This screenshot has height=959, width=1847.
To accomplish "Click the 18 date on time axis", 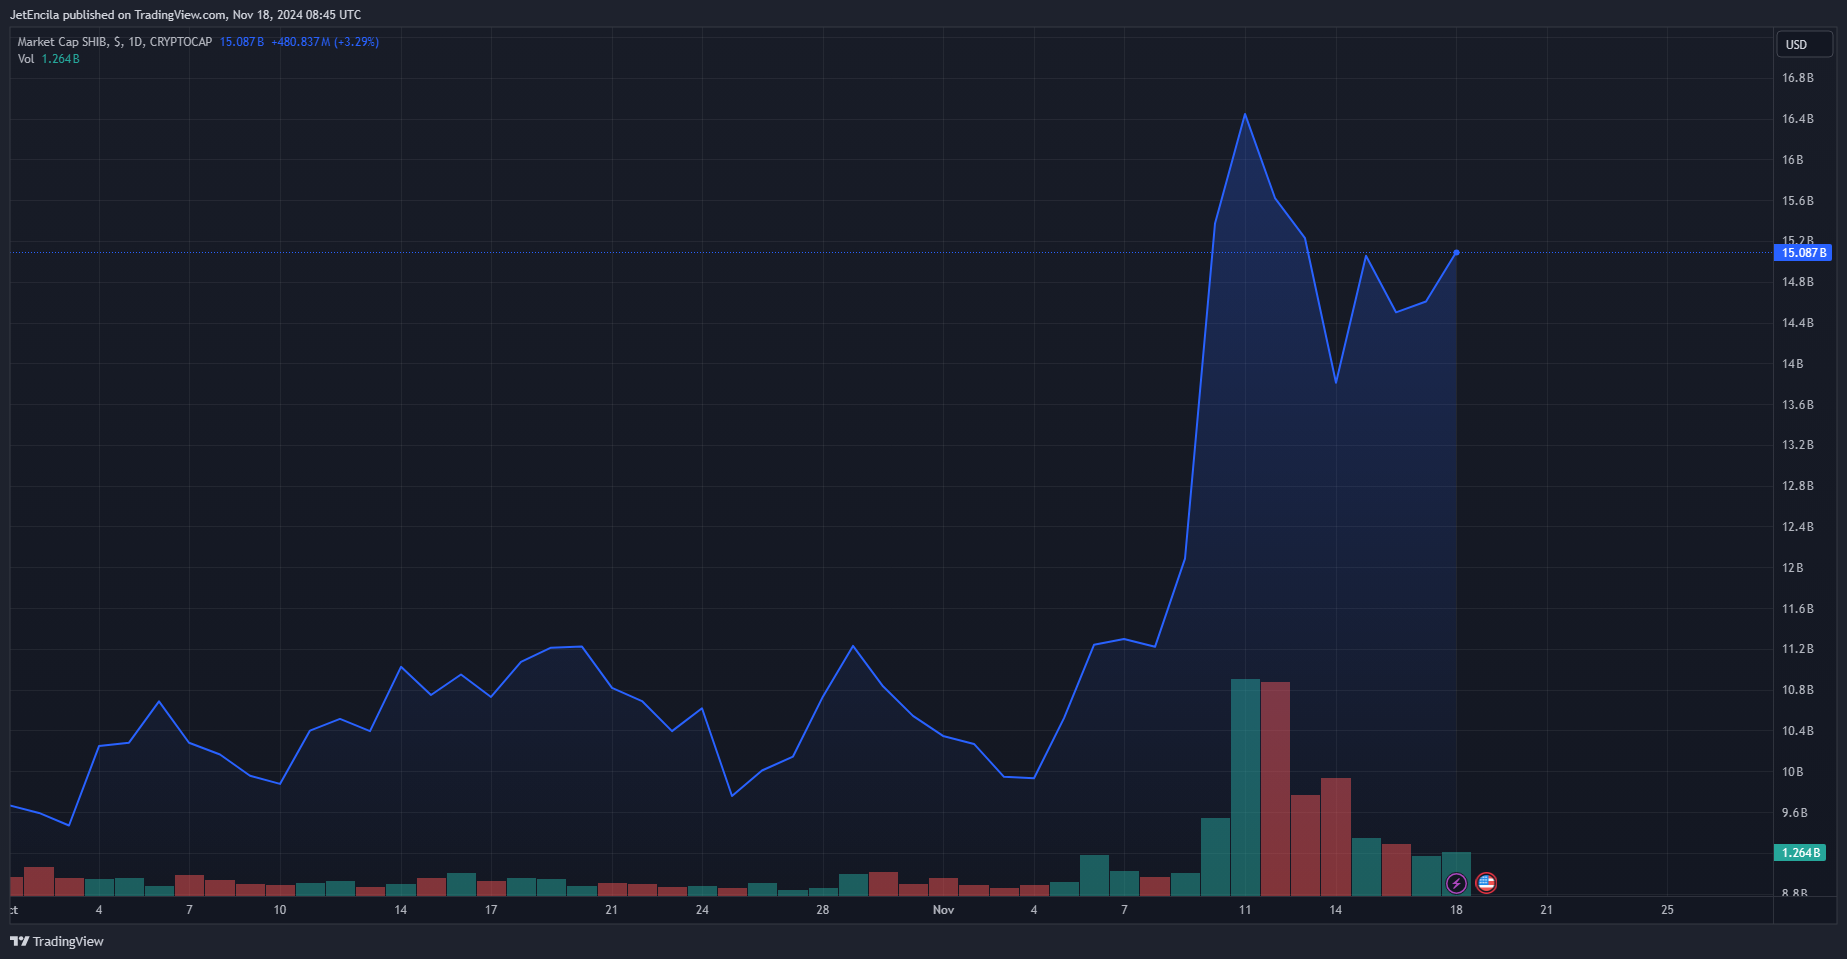I will pyautogui.click(x=1456, y=910).
